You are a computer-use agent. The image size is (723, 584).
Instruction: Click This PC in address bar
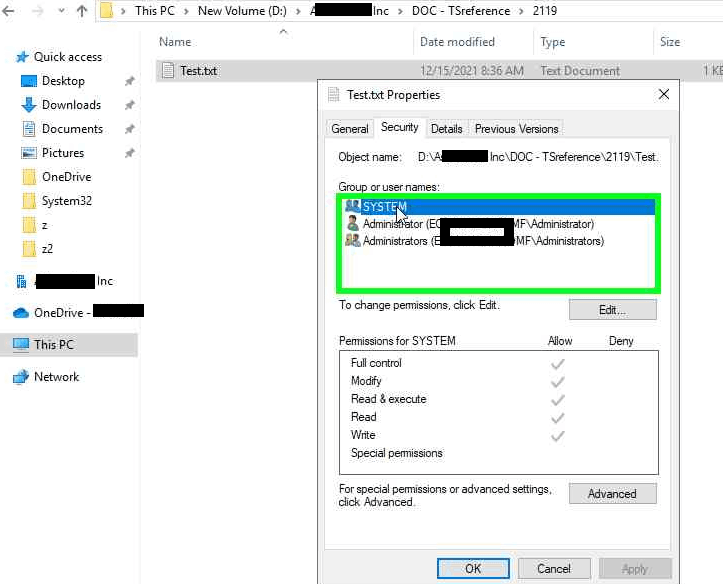click(x=154, y=11)
